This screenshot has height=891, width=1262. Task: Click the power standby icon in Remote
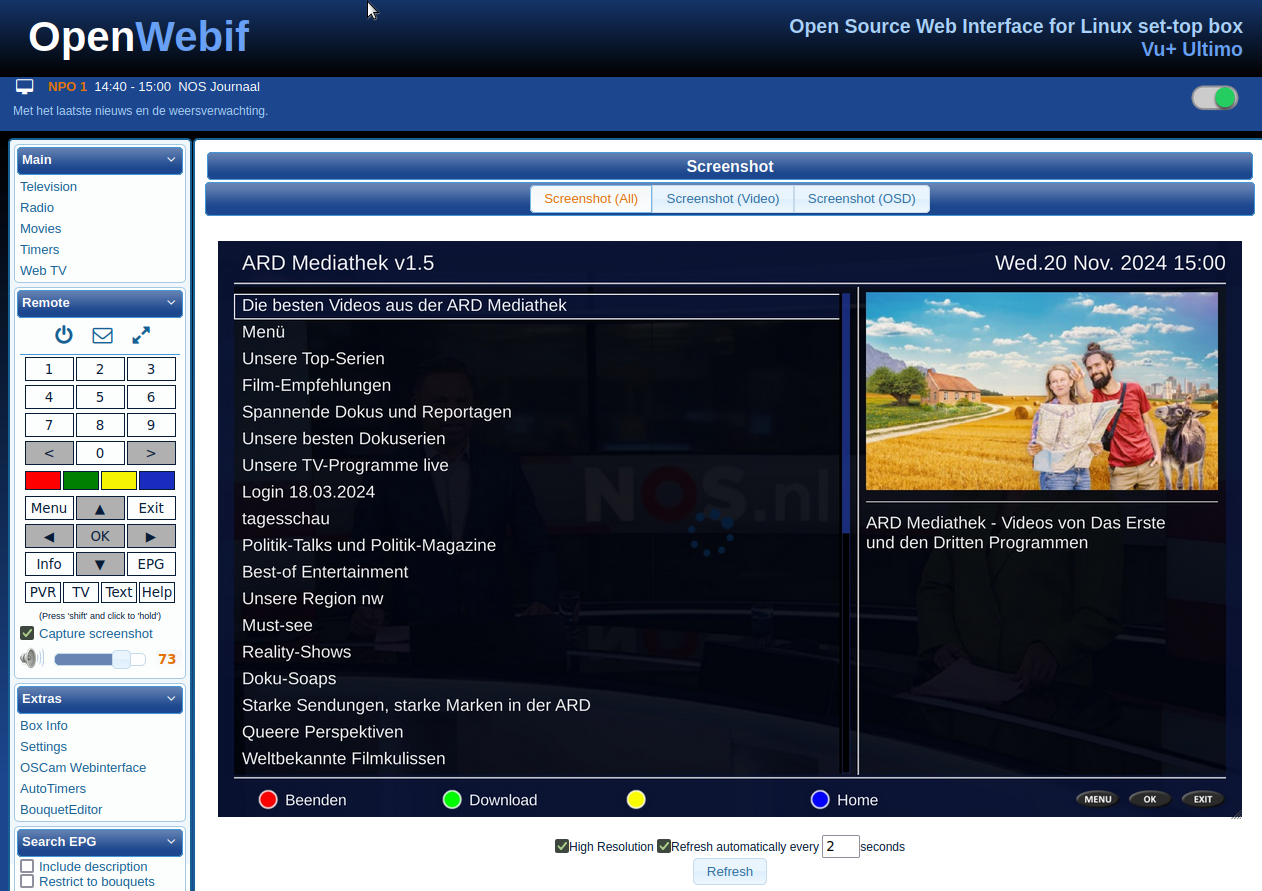64,335
